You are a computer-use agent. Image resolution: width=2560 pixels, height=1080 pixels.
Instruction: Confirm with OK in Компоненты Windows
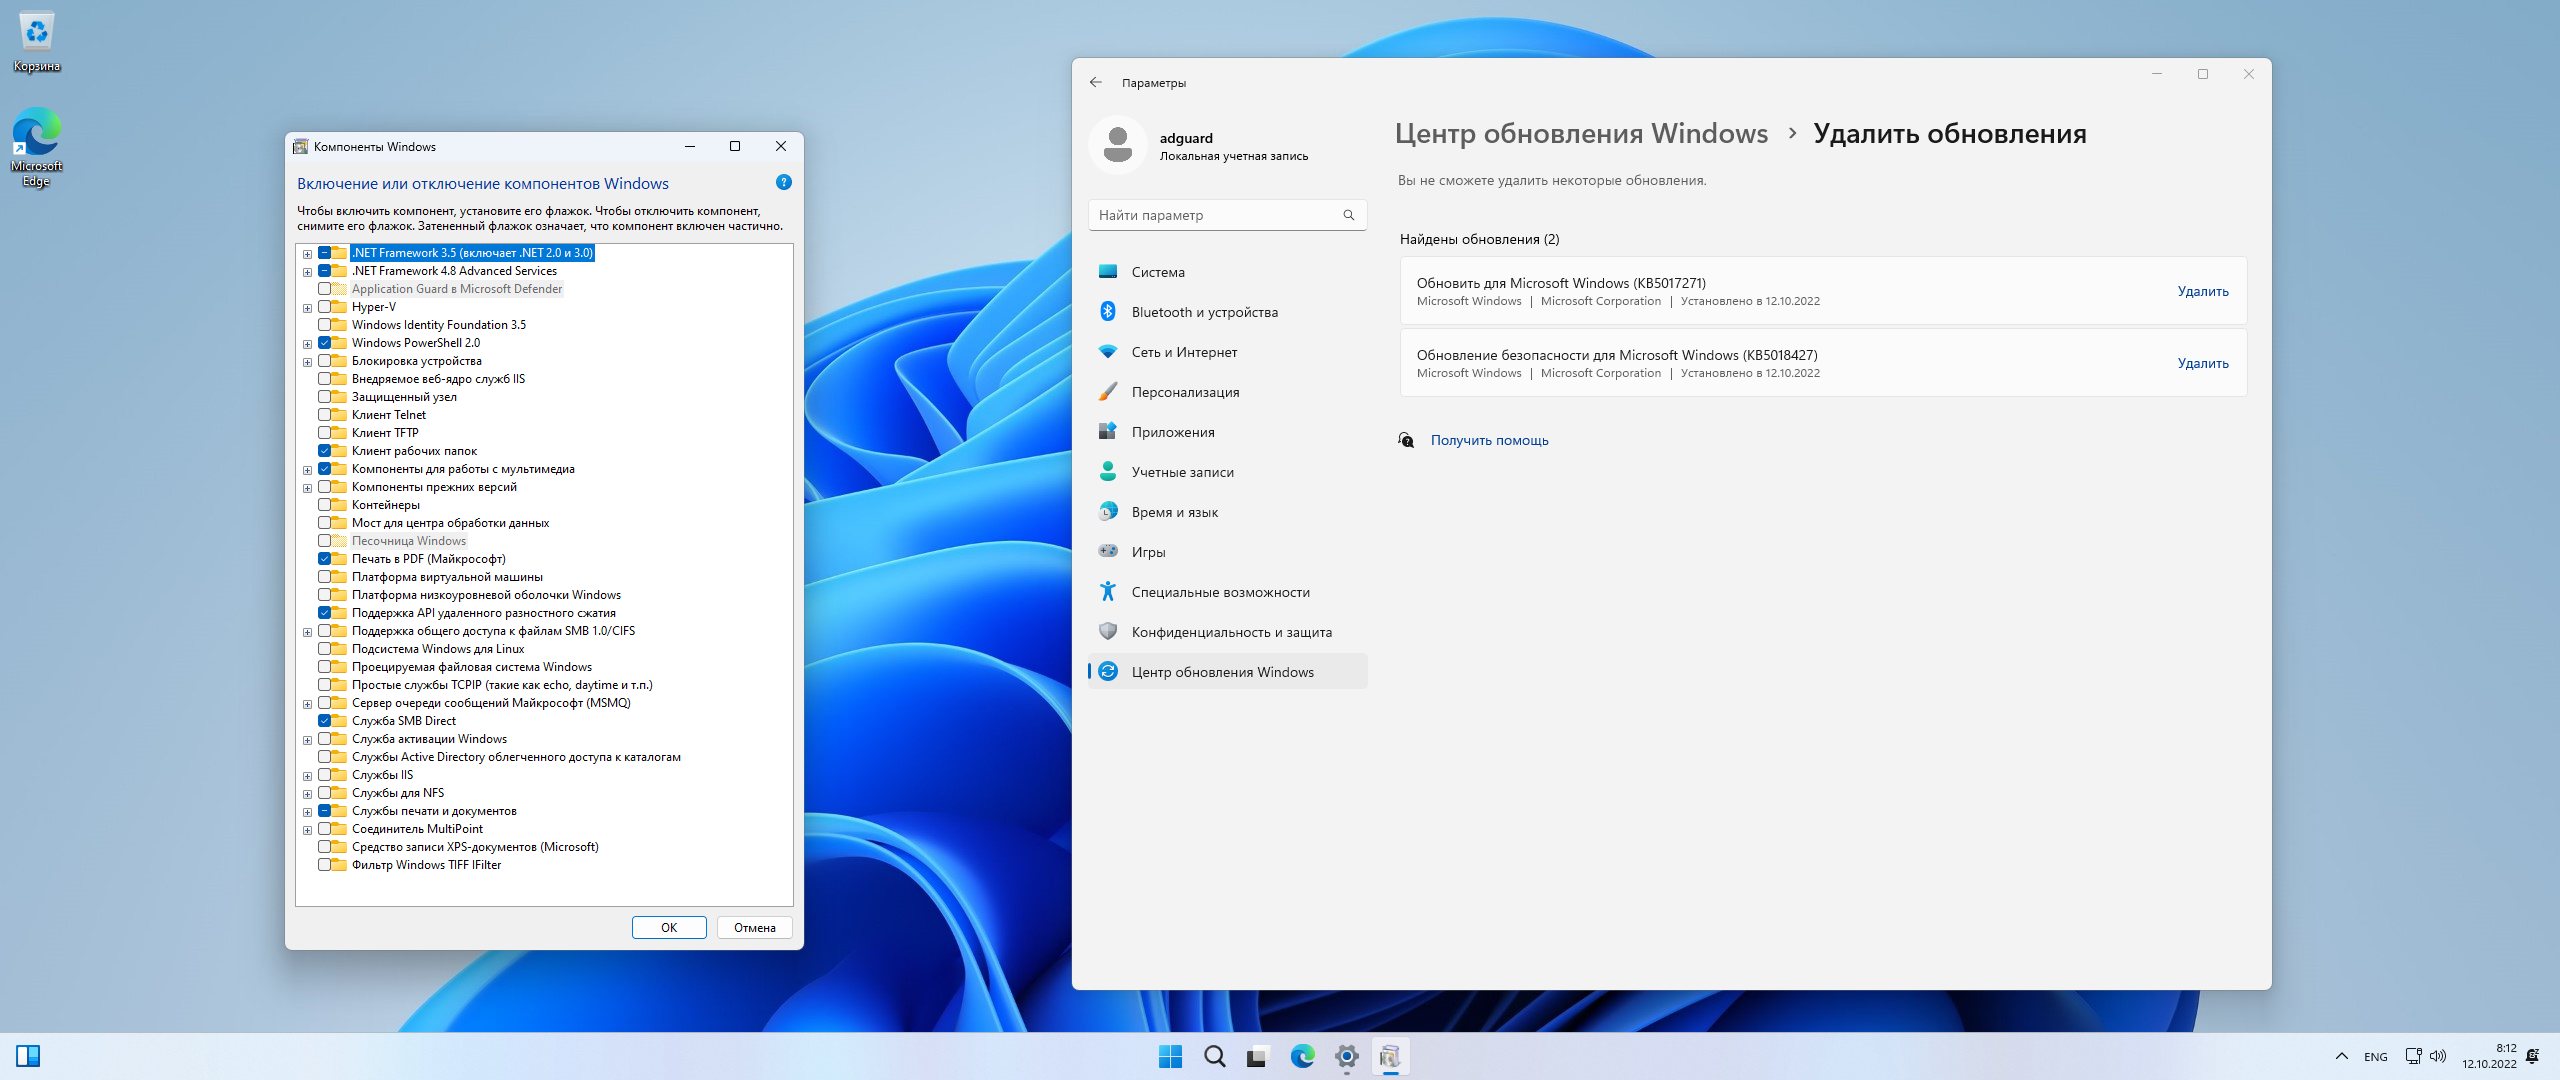[669, 928]
